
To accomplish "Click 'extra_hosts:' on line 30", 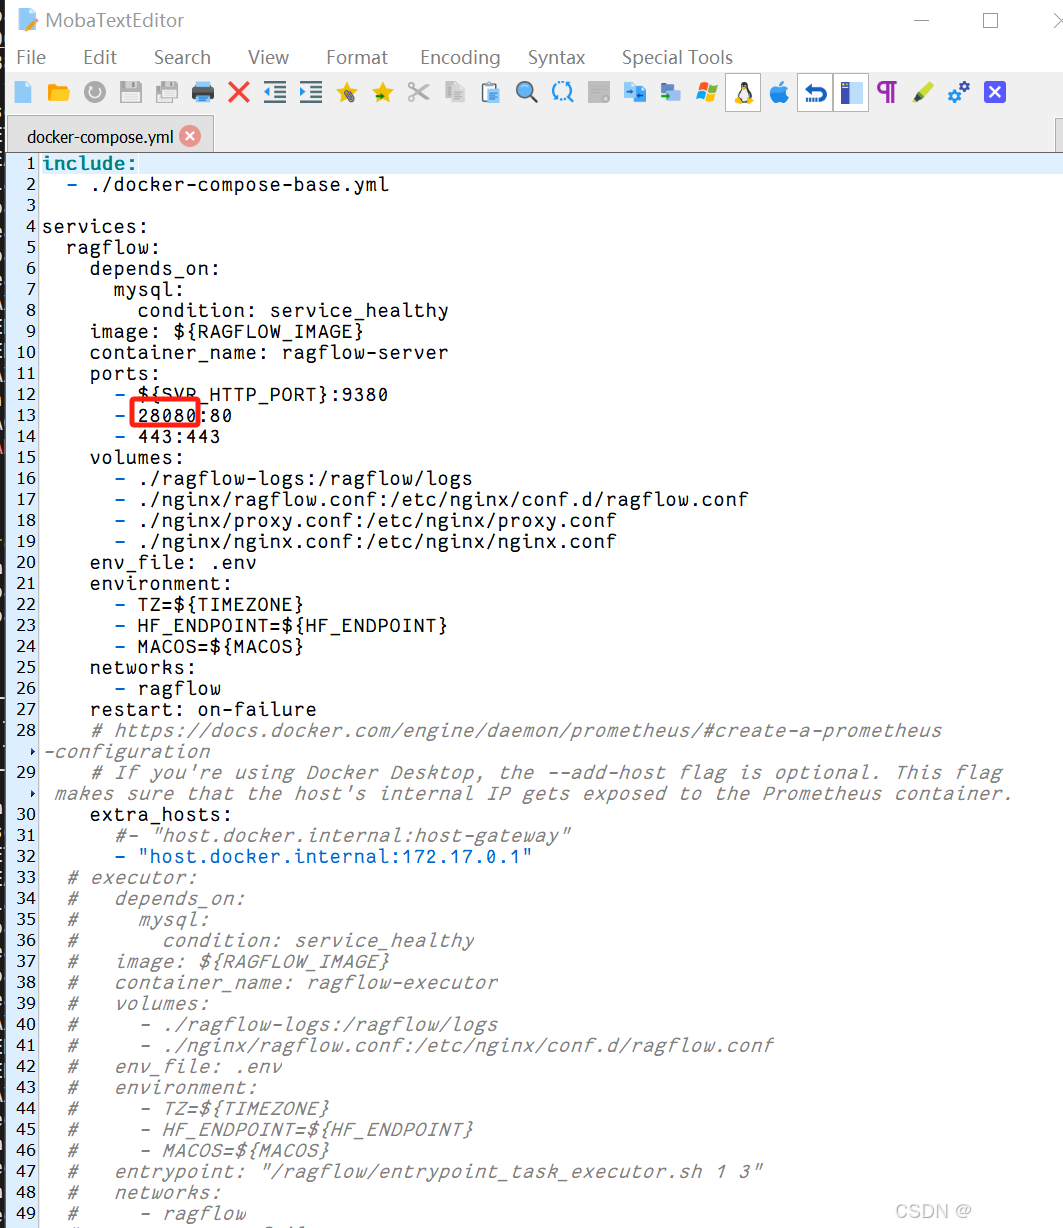I will coord(161,814).
